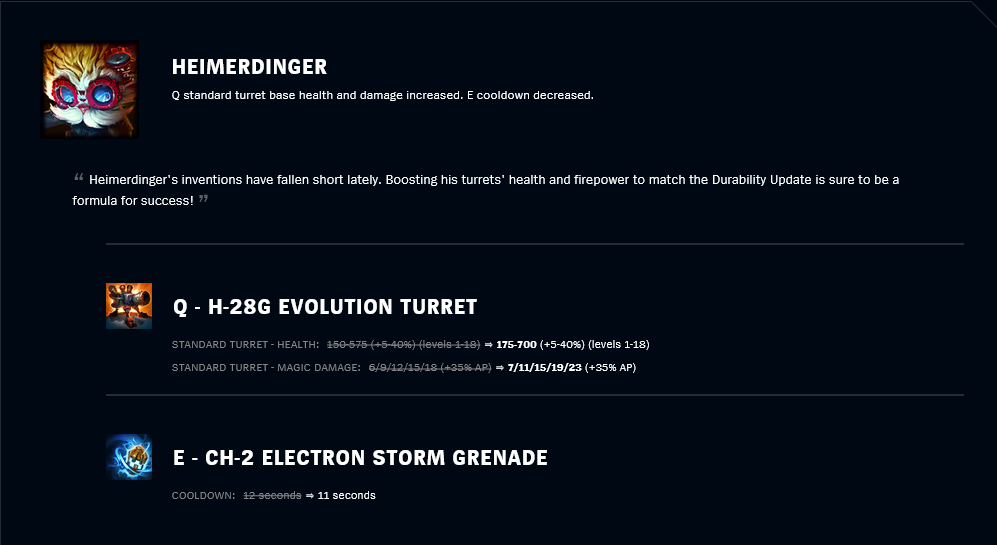The image size is (997, 545).
Task: Click the new 11 seconds cooldown value
Action: coord(347,495)
